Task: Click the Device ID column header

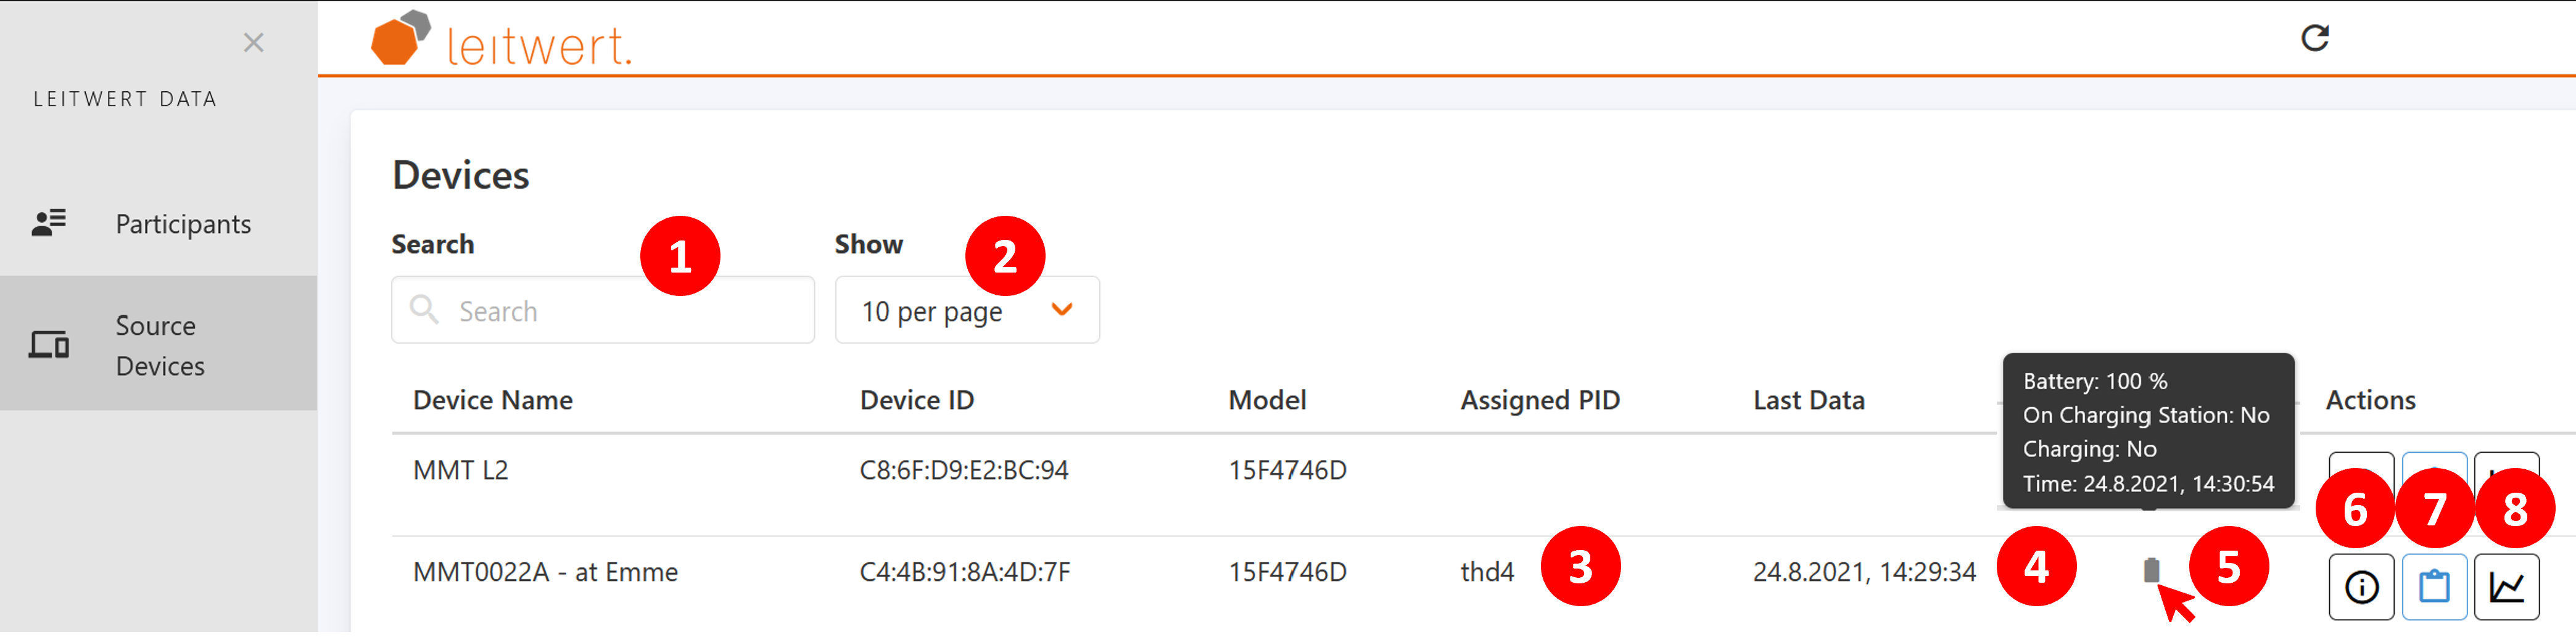Action: point(916,400)
